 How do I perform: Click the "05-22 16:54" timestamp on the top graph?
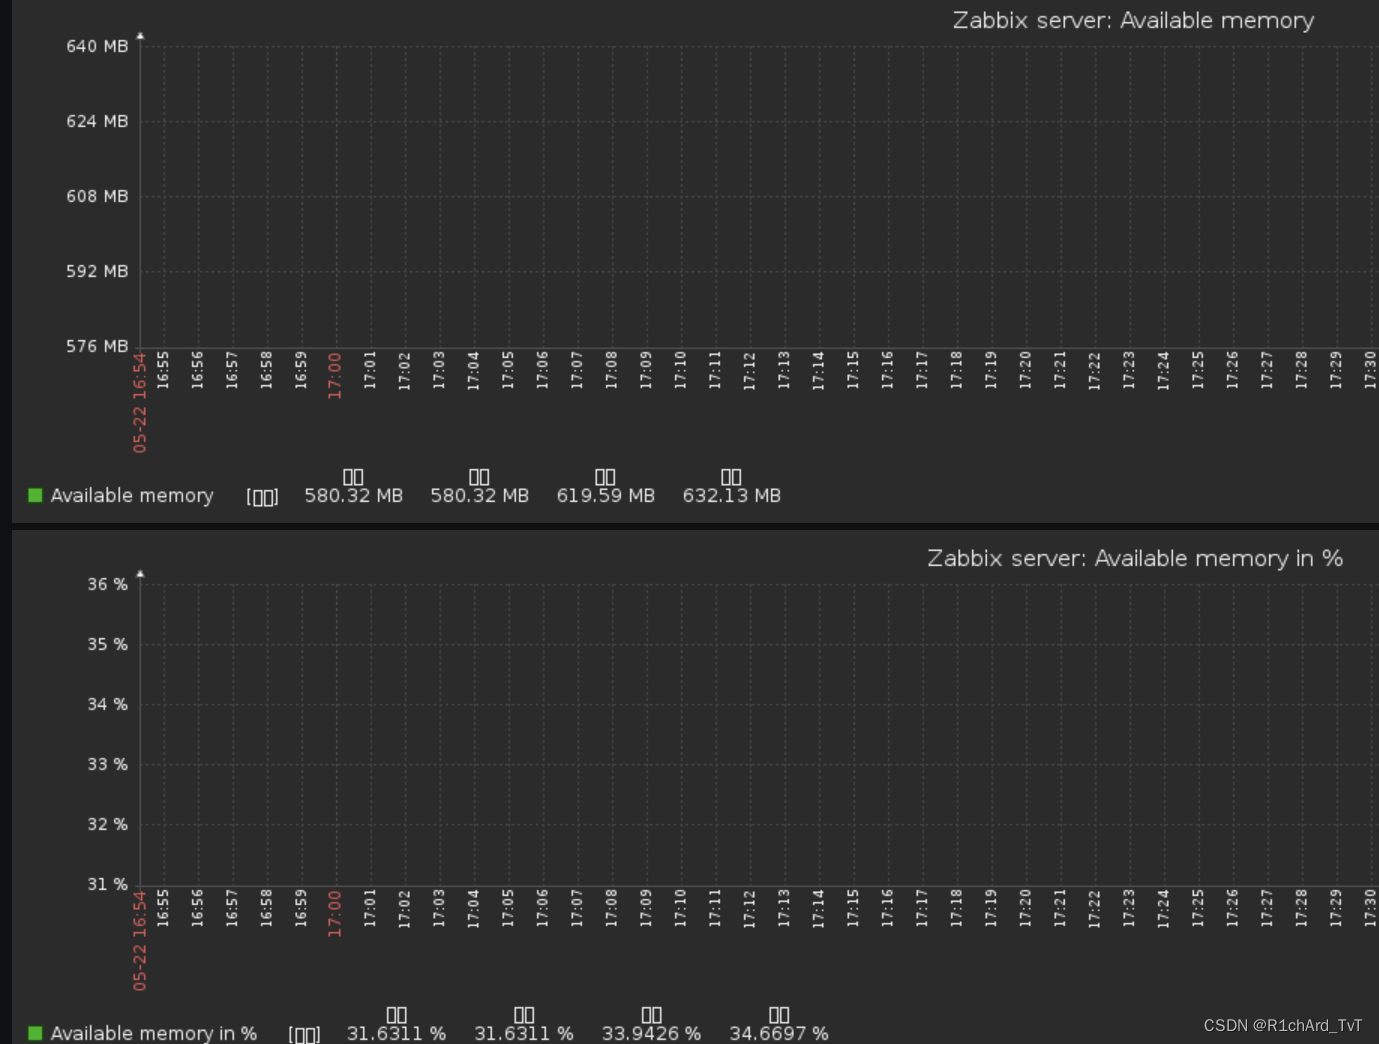coord(141,401)
